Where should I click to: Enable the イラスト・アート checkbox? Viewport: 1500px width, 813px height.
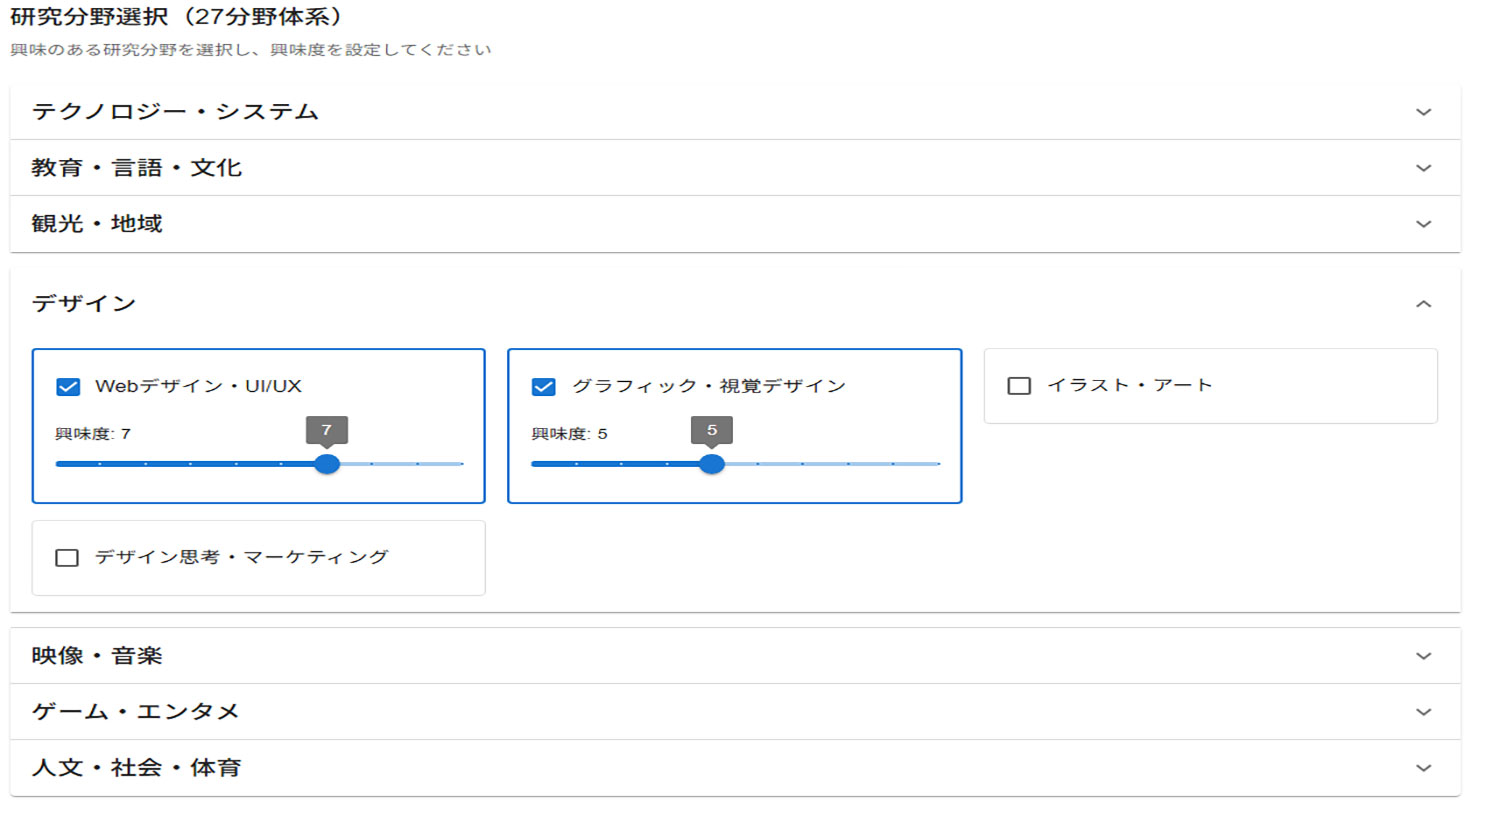[x=1019, y=386]
